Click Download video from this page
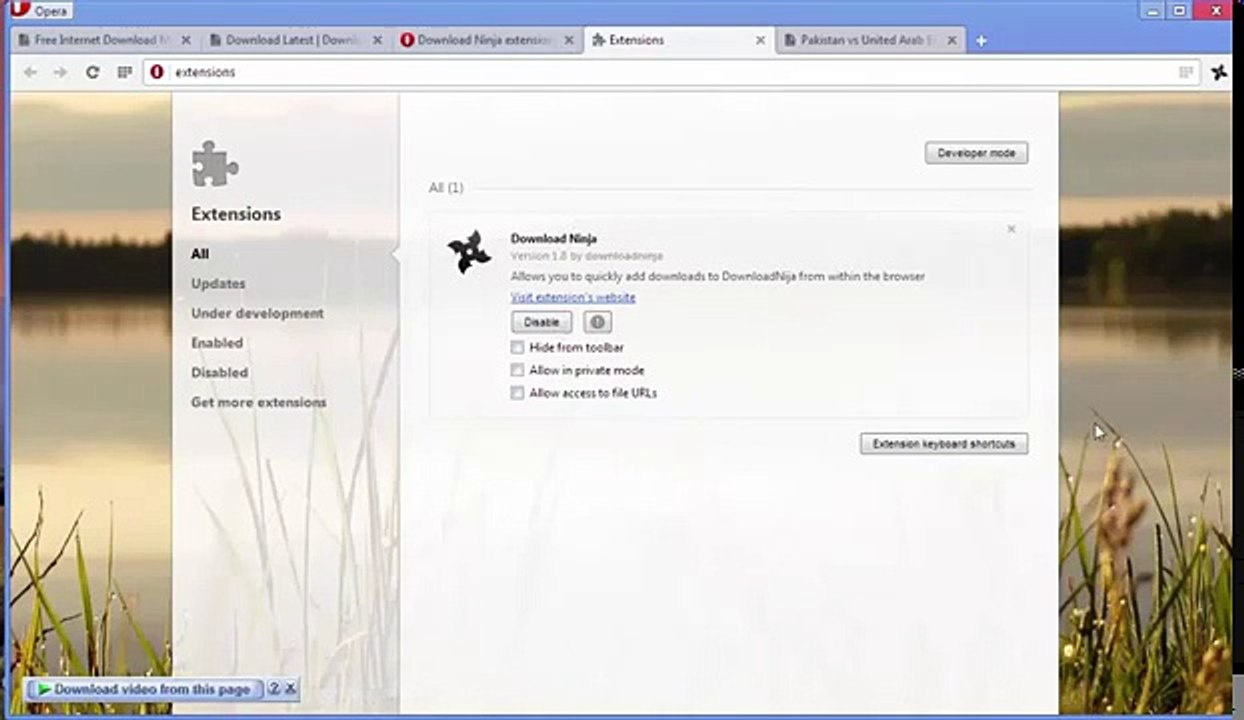 pyautogui.click(x=145, y=689)
